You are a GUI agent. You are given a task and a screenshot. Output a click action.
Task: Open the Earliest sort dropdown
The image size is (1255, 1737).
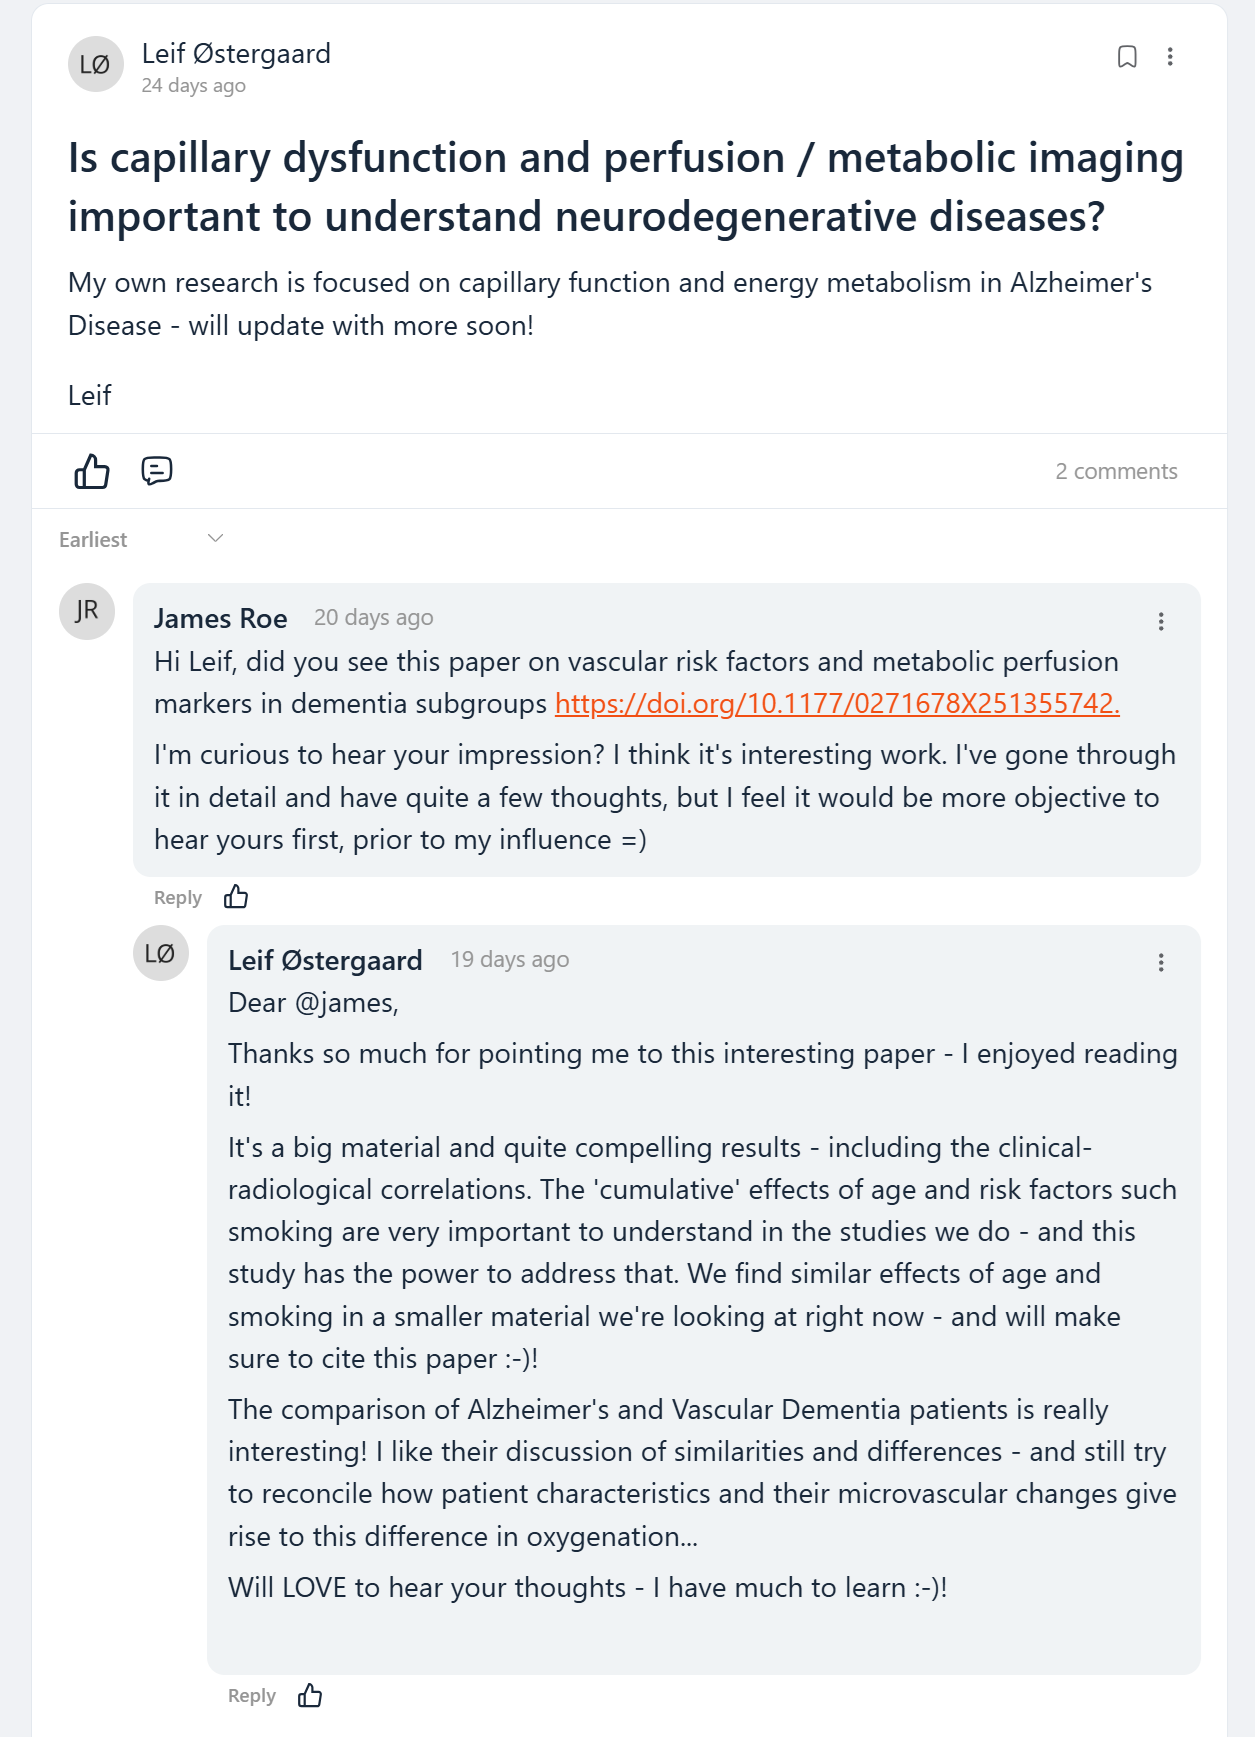[141, 539]
